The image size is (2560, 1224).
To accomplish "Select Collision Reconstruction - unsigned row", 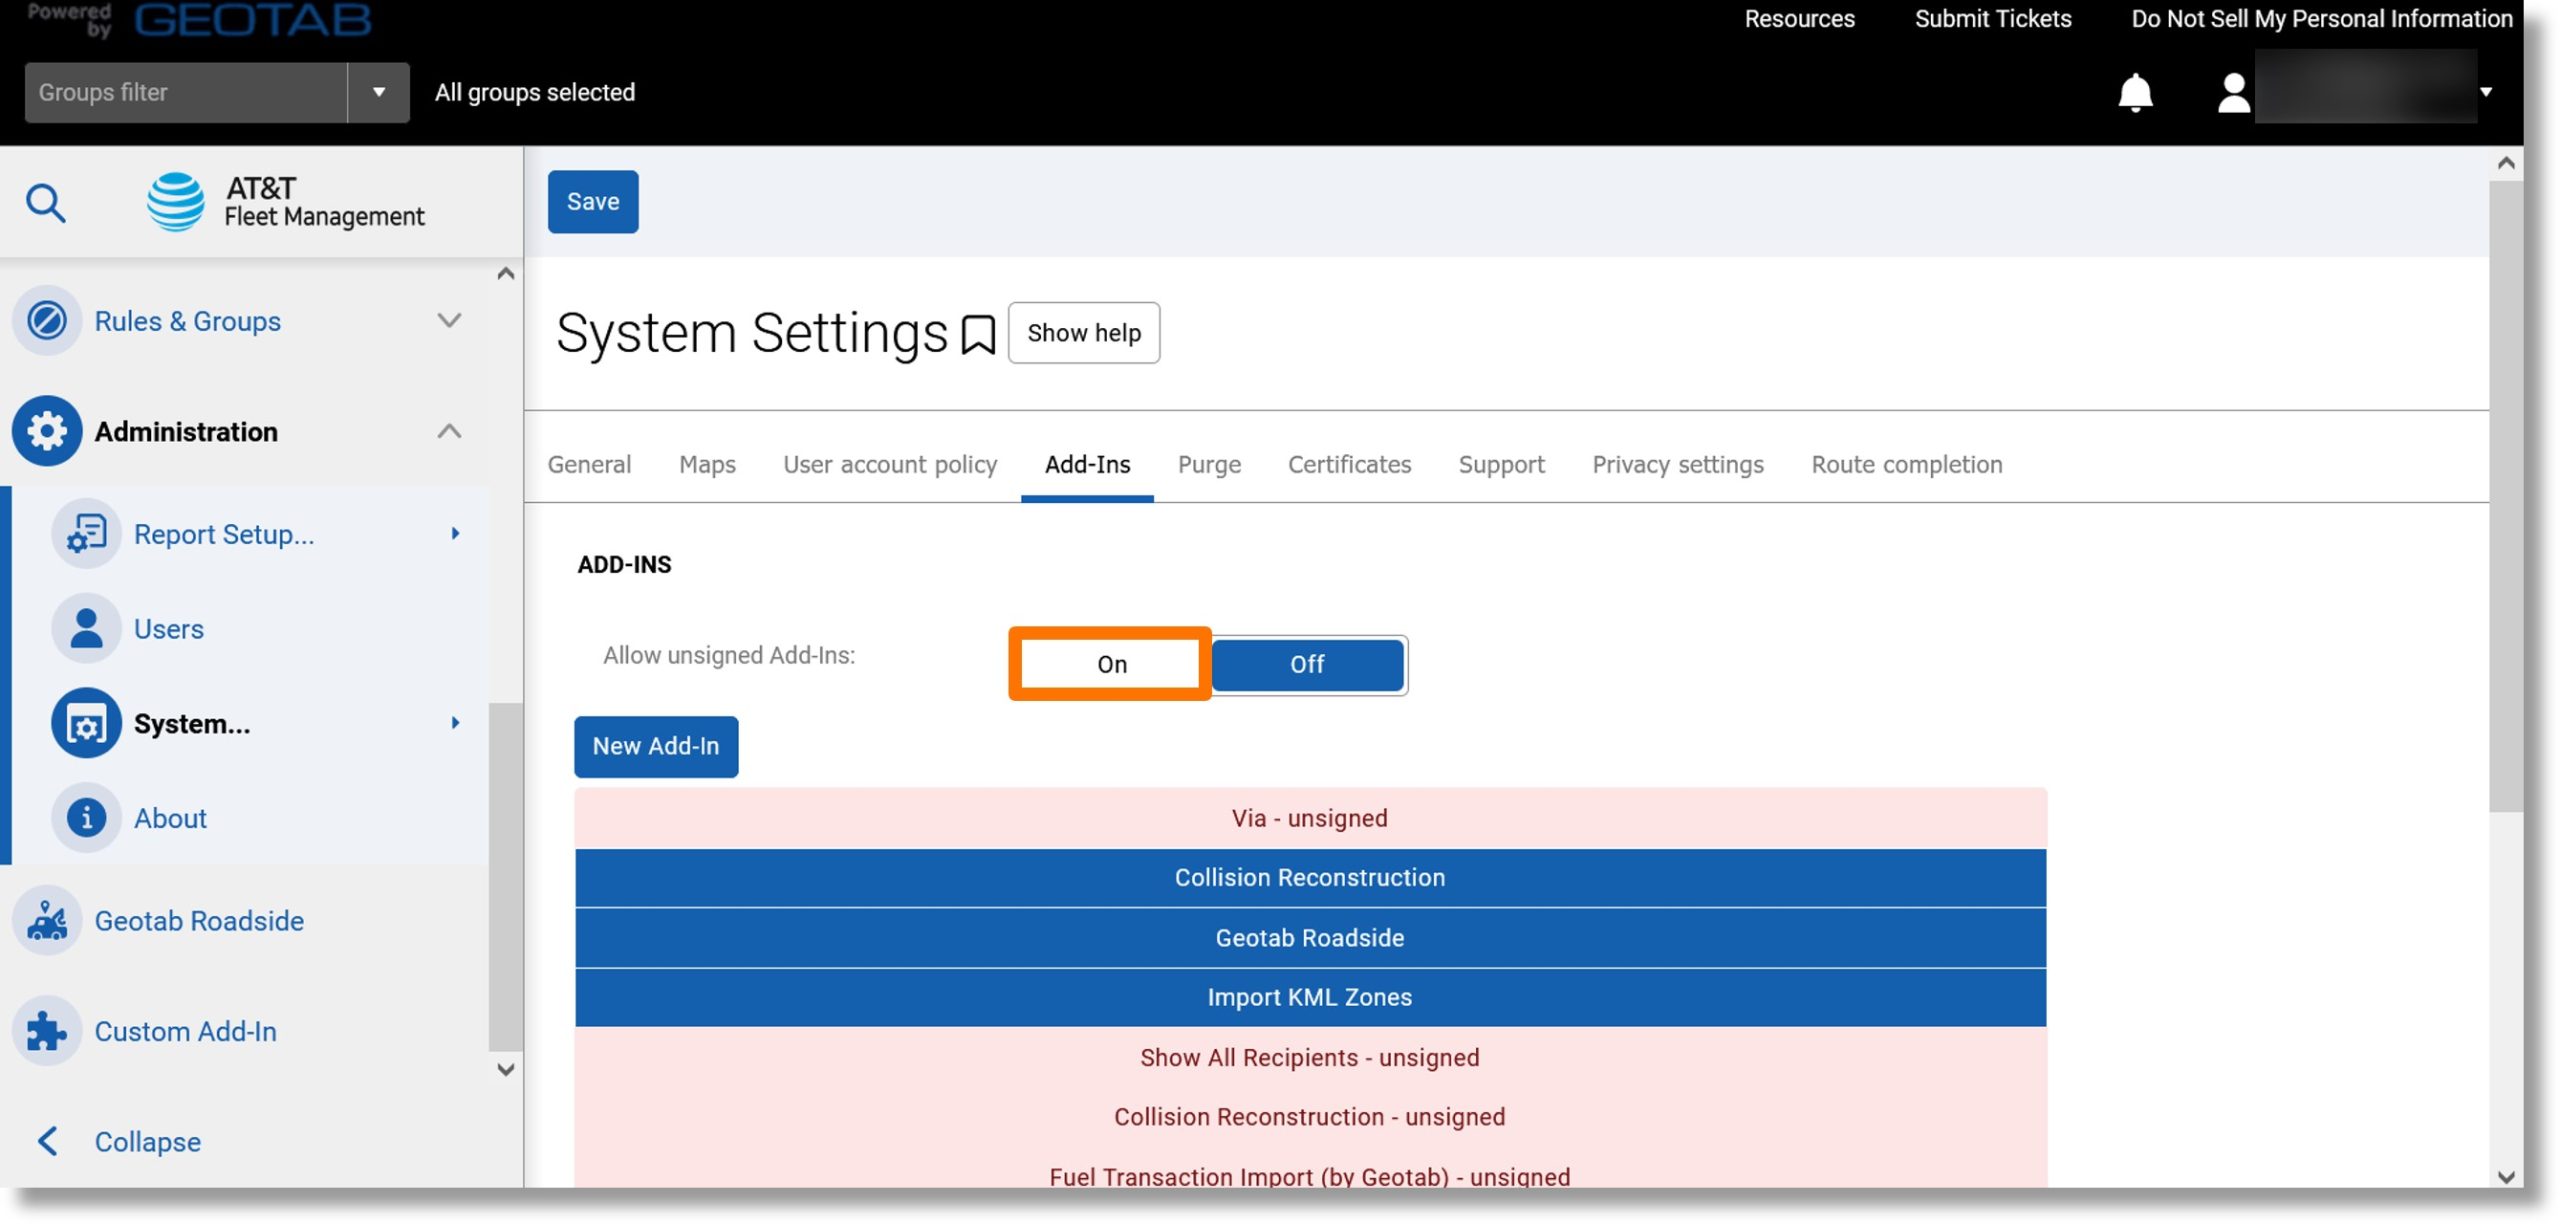I will click(x=1310, y=1117).
